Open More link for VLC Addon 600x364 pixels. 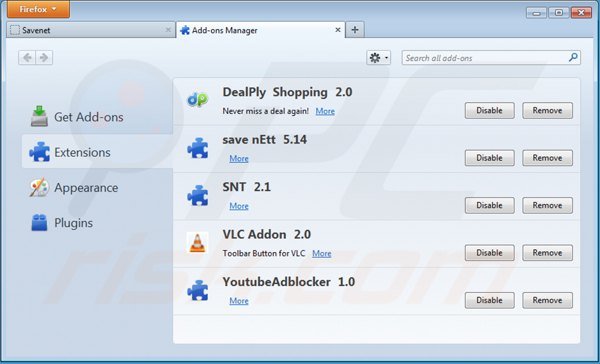coord(322,253)
